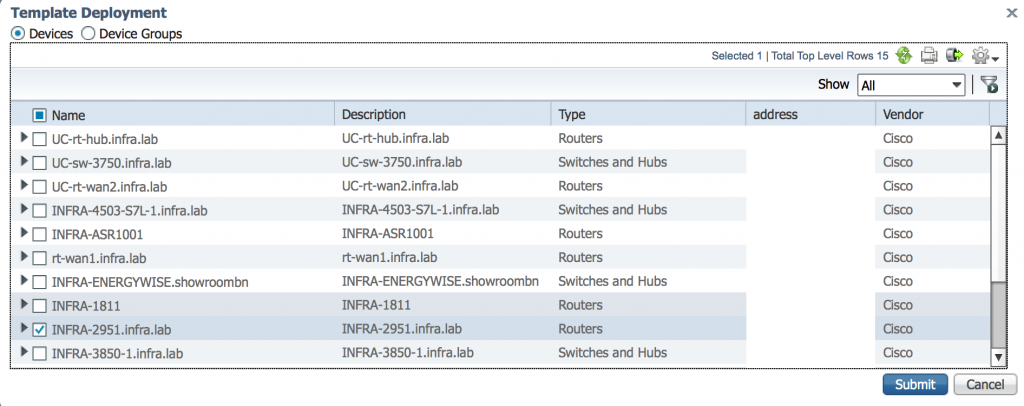
Task: Expand the INFRA-ASR1001 row
Action: (x=25, y=233)
